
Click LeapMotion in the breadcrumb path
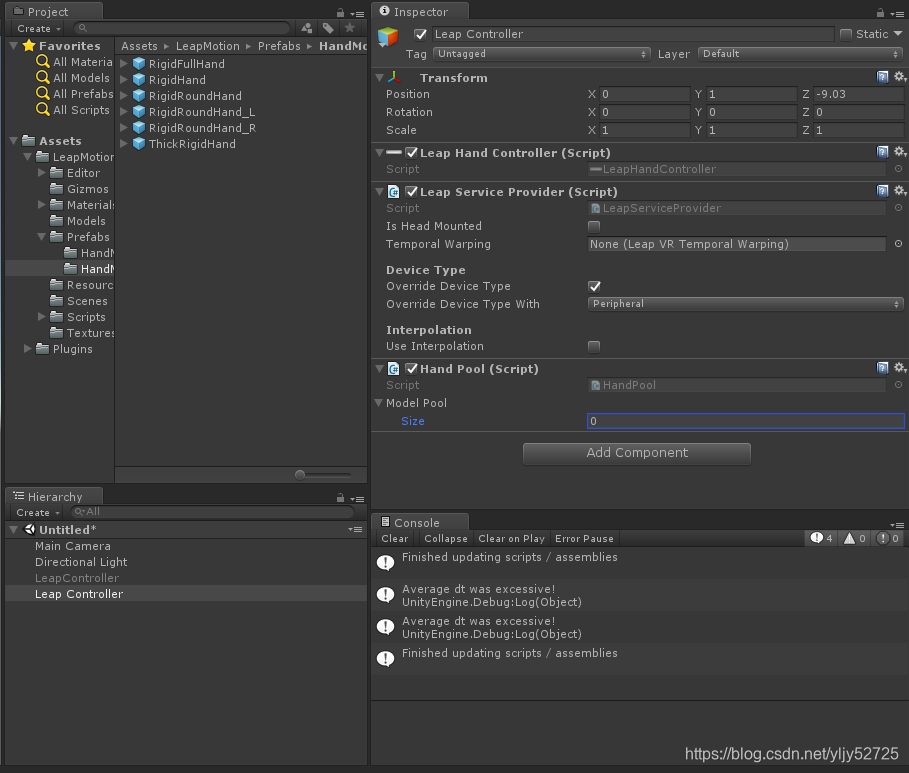208,46
